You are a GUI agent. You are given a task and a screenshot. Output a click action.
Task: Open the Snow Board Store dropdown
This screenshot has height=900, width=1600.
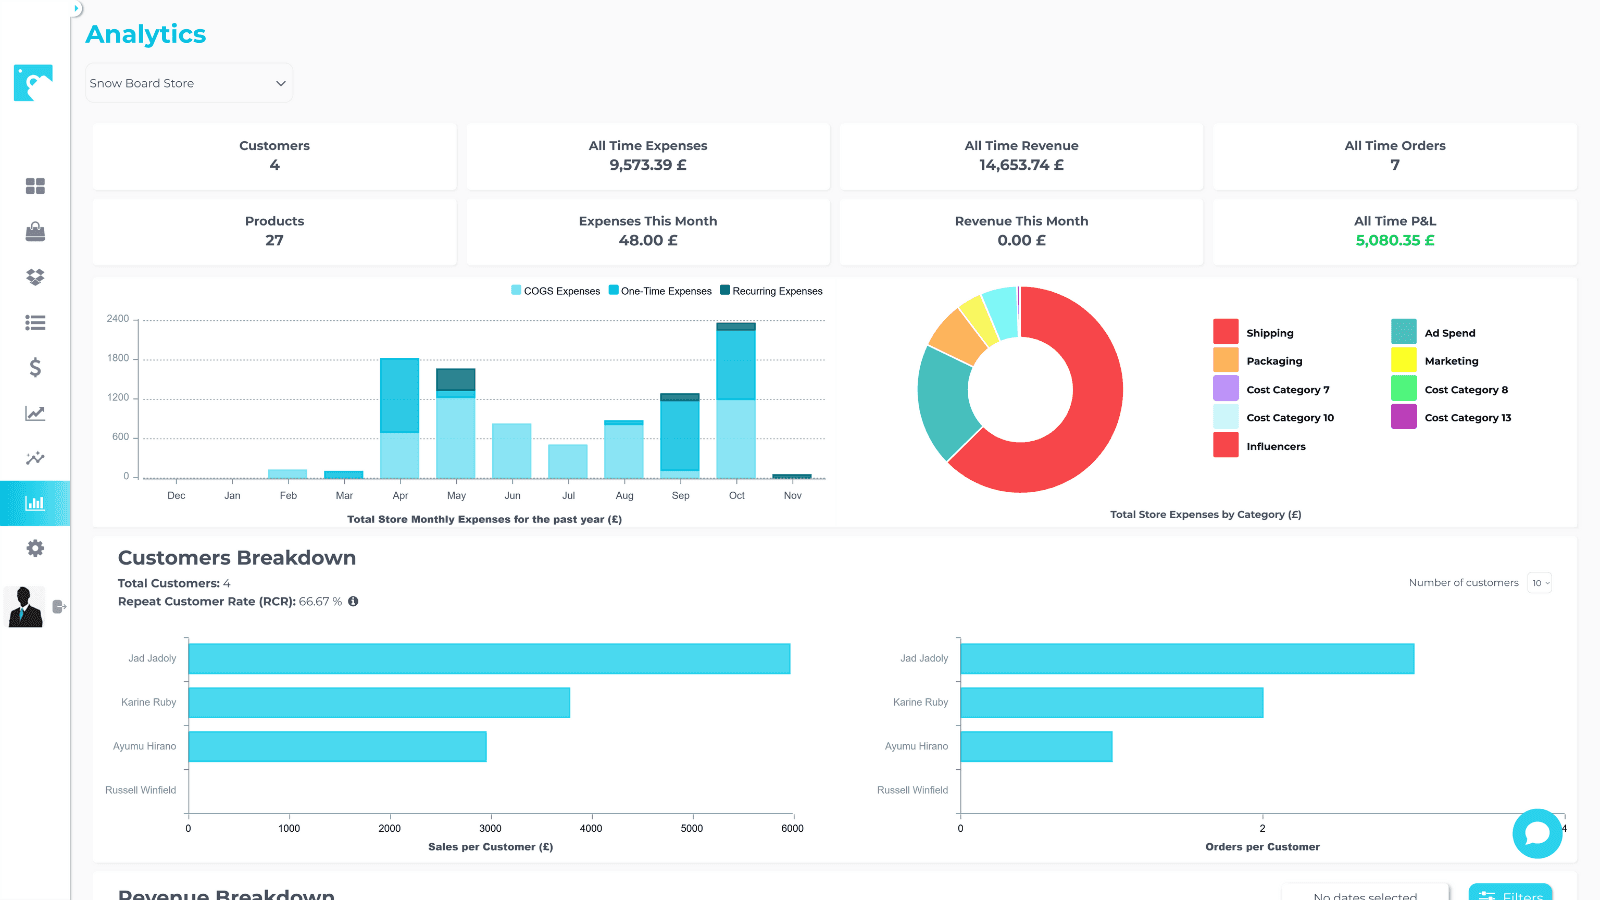[188, 83]
